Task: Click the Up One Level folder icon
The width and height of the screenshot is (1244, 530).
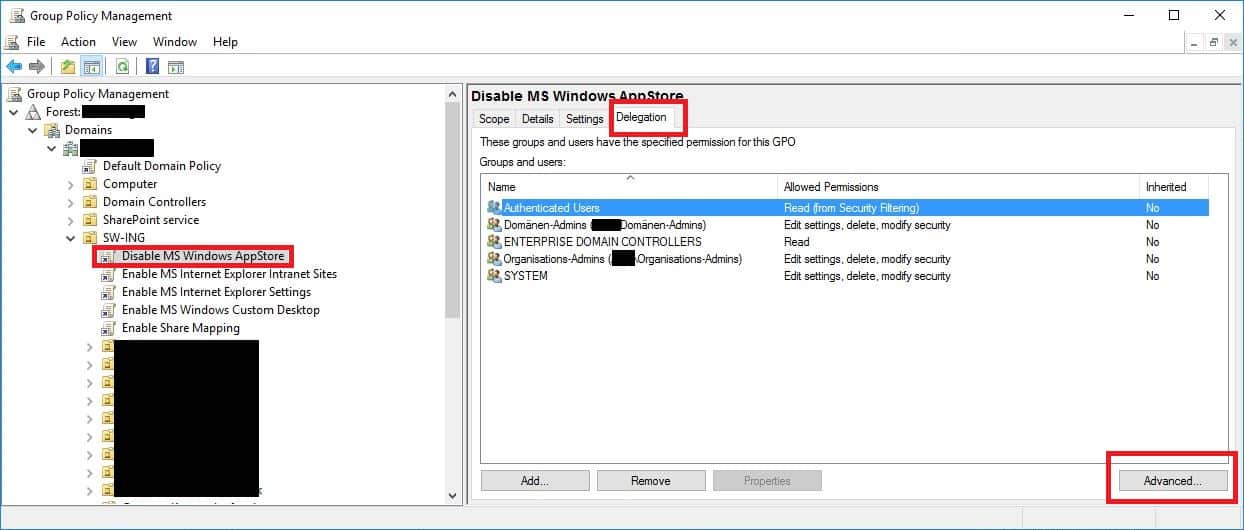Action: [x=68, y=67]
